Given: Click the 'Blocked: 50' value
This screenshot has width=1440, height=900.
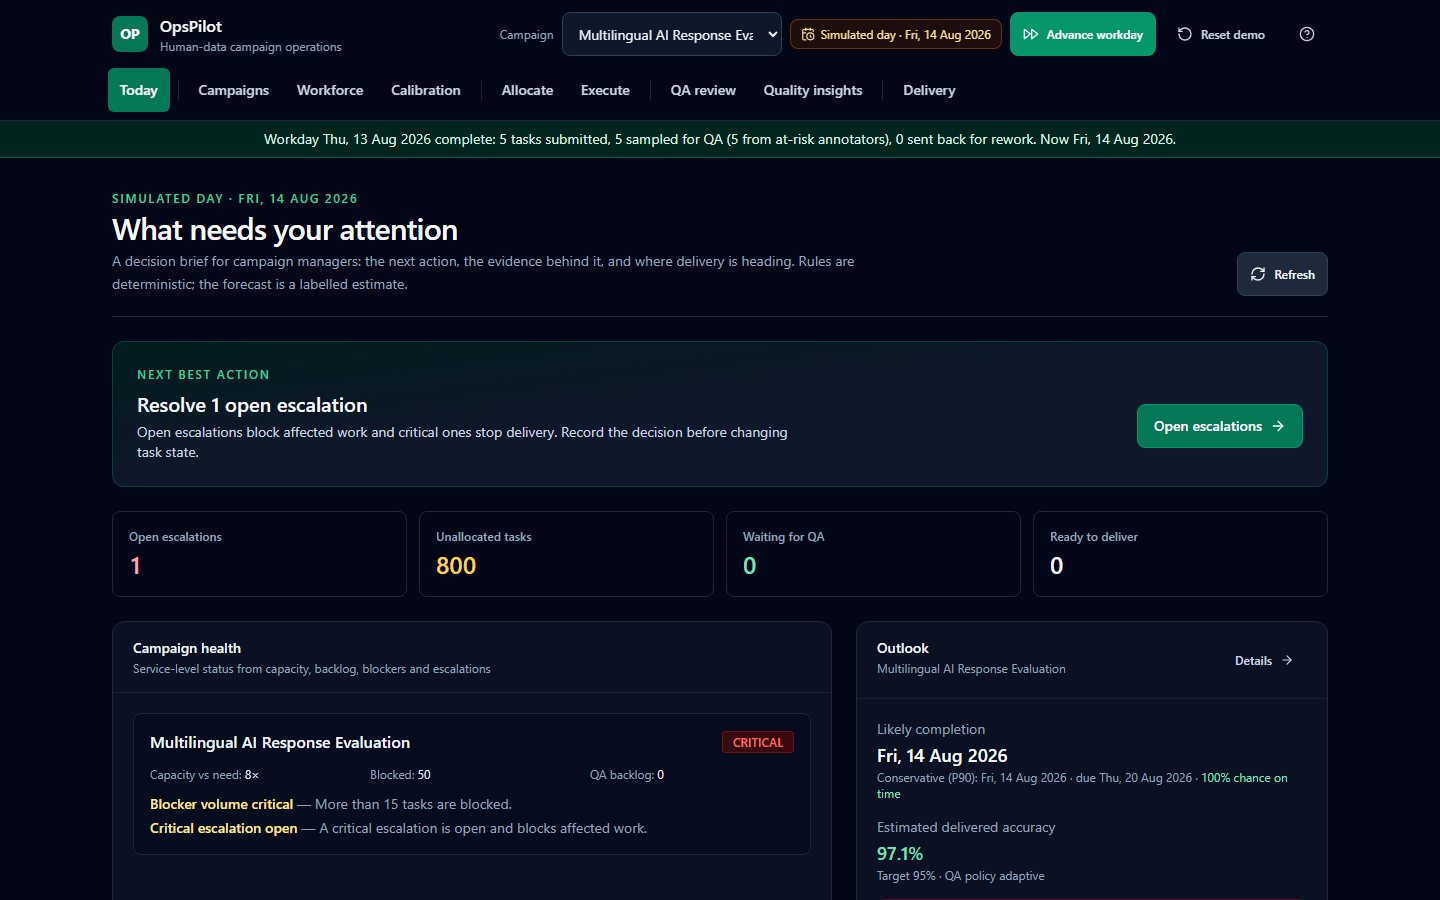Looking at the screenshot, I should (x=400, y=775).
